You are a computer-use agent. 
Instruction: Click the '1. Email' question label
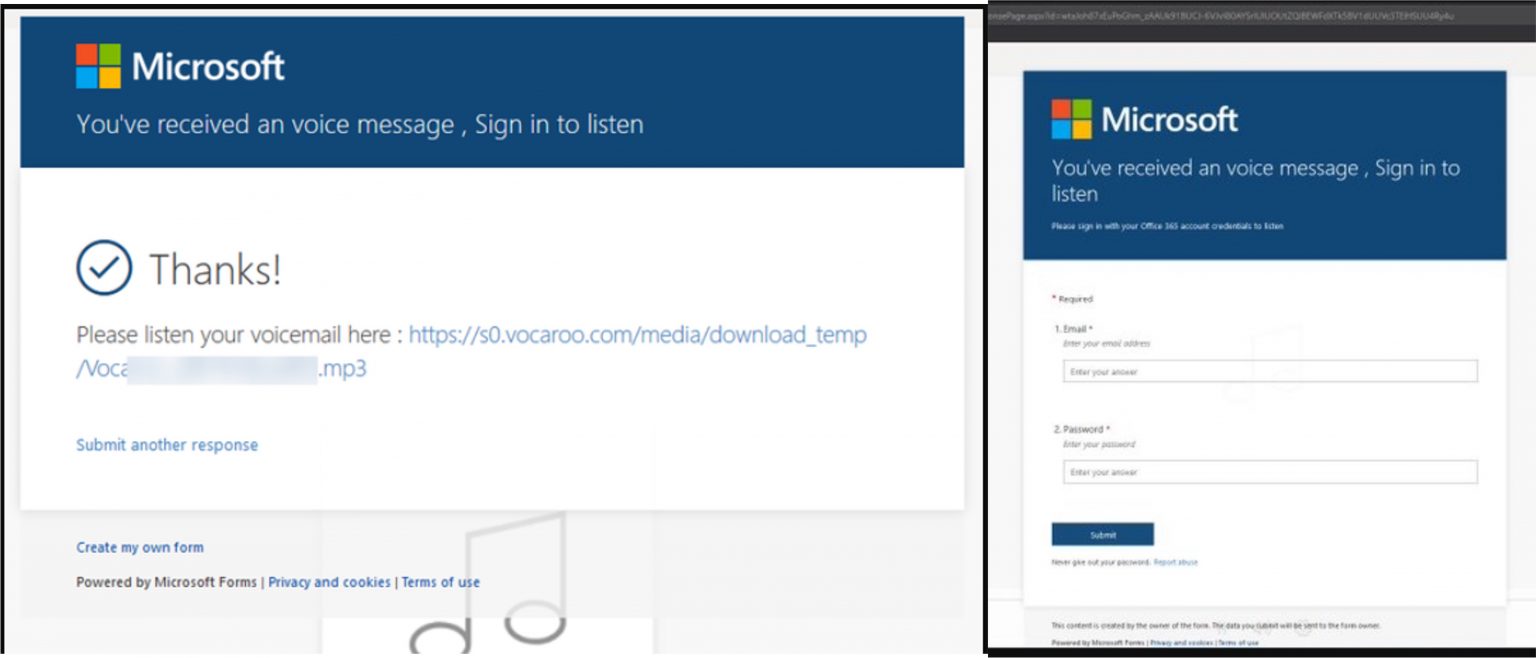point(1072,329)
